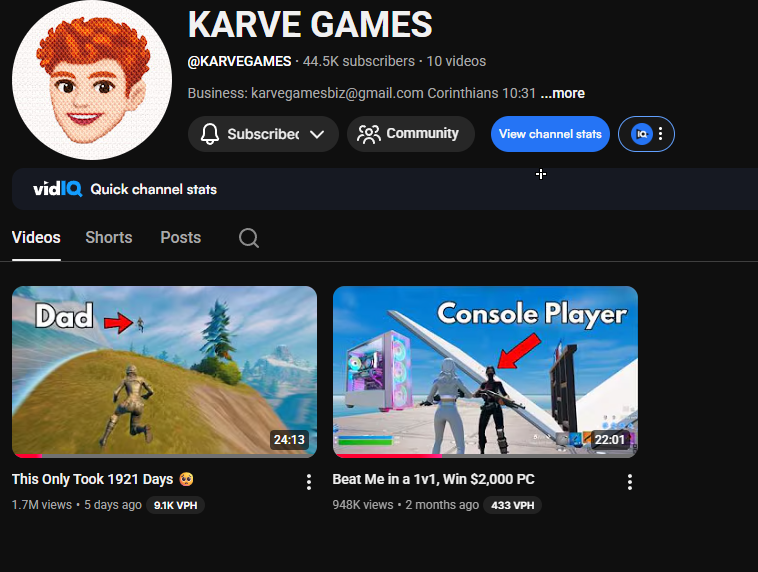
Task: Expand channel description with ...more
Action: pos(563,93)
